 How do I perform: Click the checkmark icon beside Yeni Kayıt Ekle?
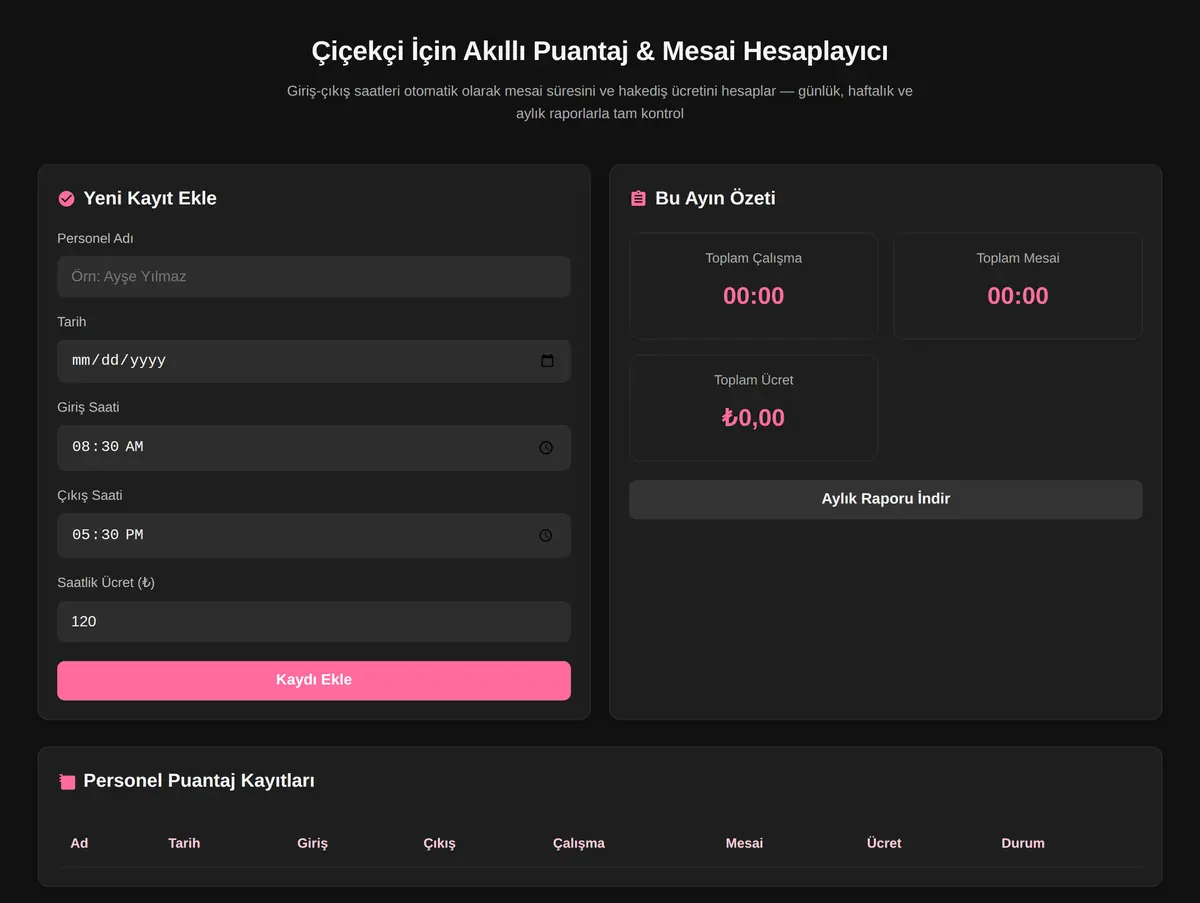(66, 198)
